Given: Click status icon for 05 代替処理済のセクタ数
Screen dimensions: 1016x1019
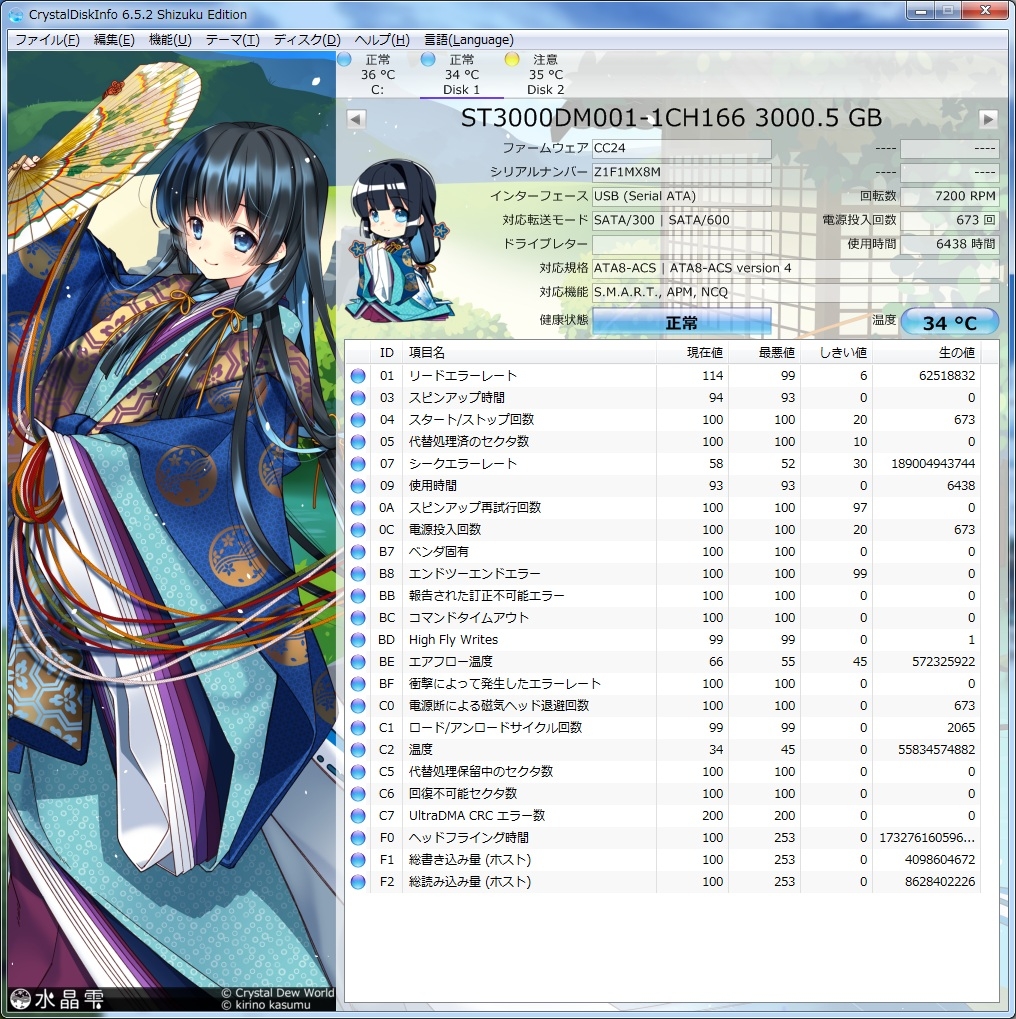Looking at the screenshot, I should [x=358, y=442].
